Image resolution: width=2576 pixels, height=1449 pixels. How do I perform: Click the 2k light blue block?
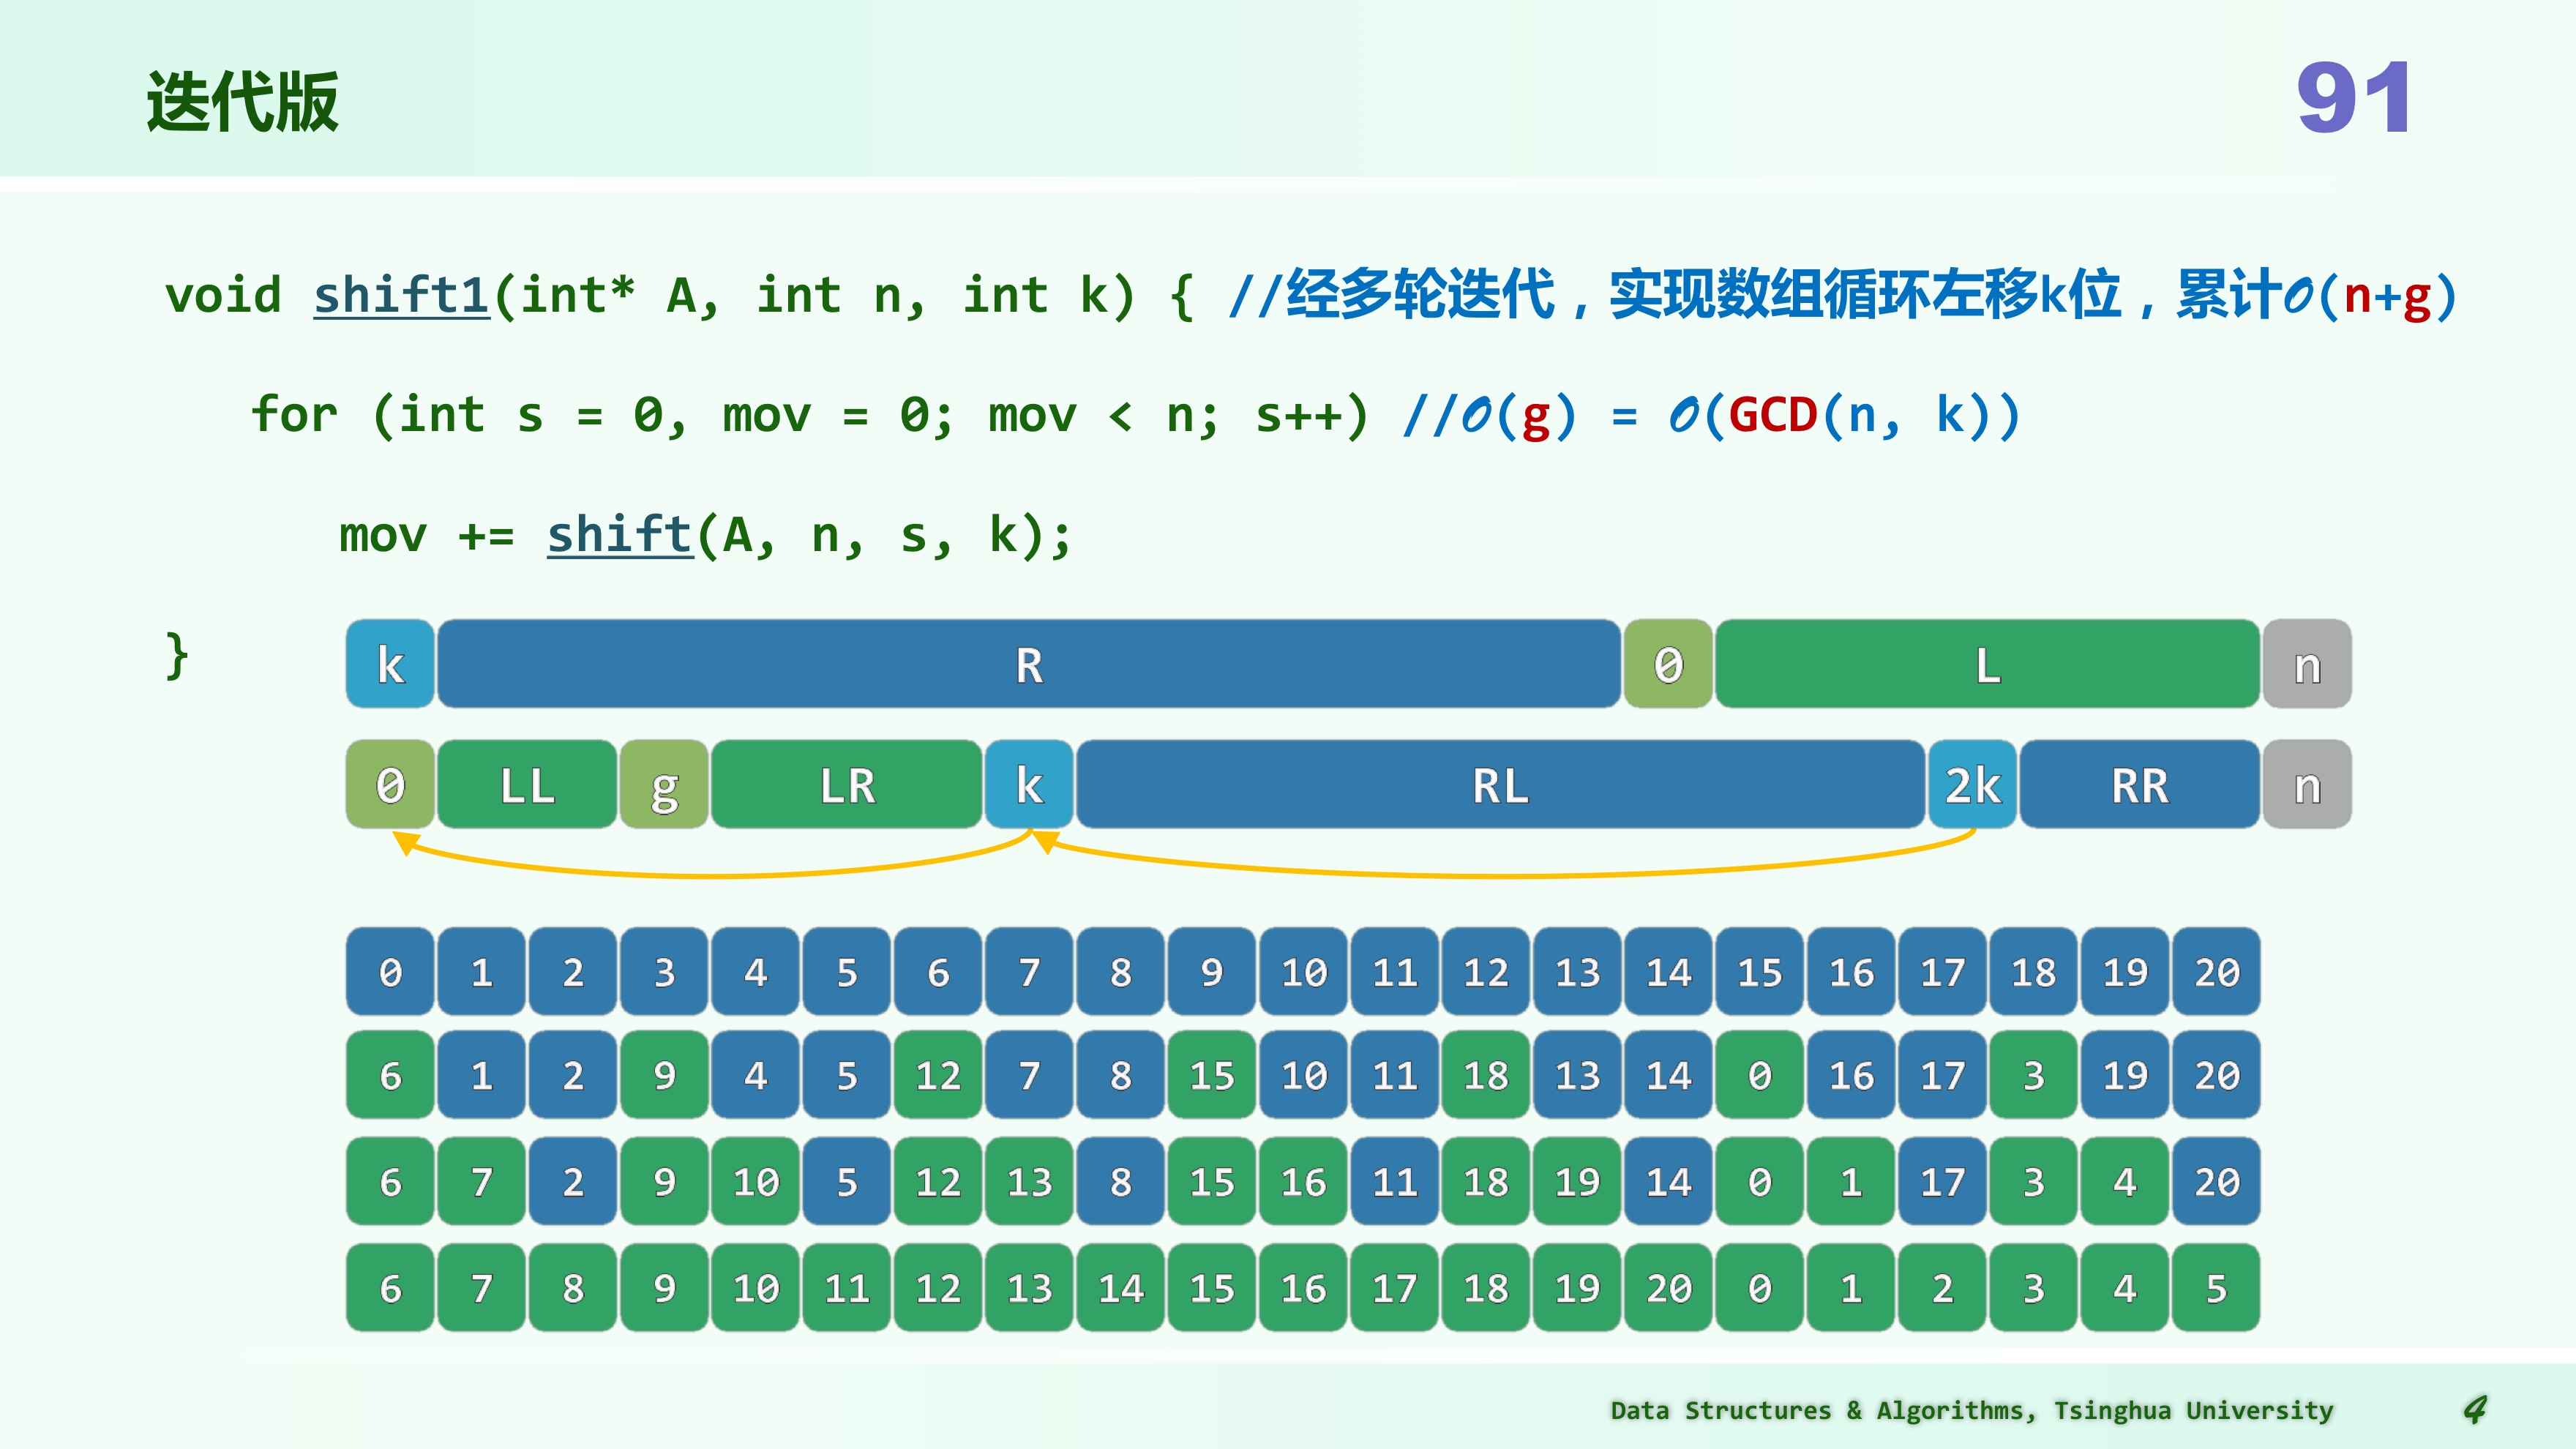[x=1972, y=786]
